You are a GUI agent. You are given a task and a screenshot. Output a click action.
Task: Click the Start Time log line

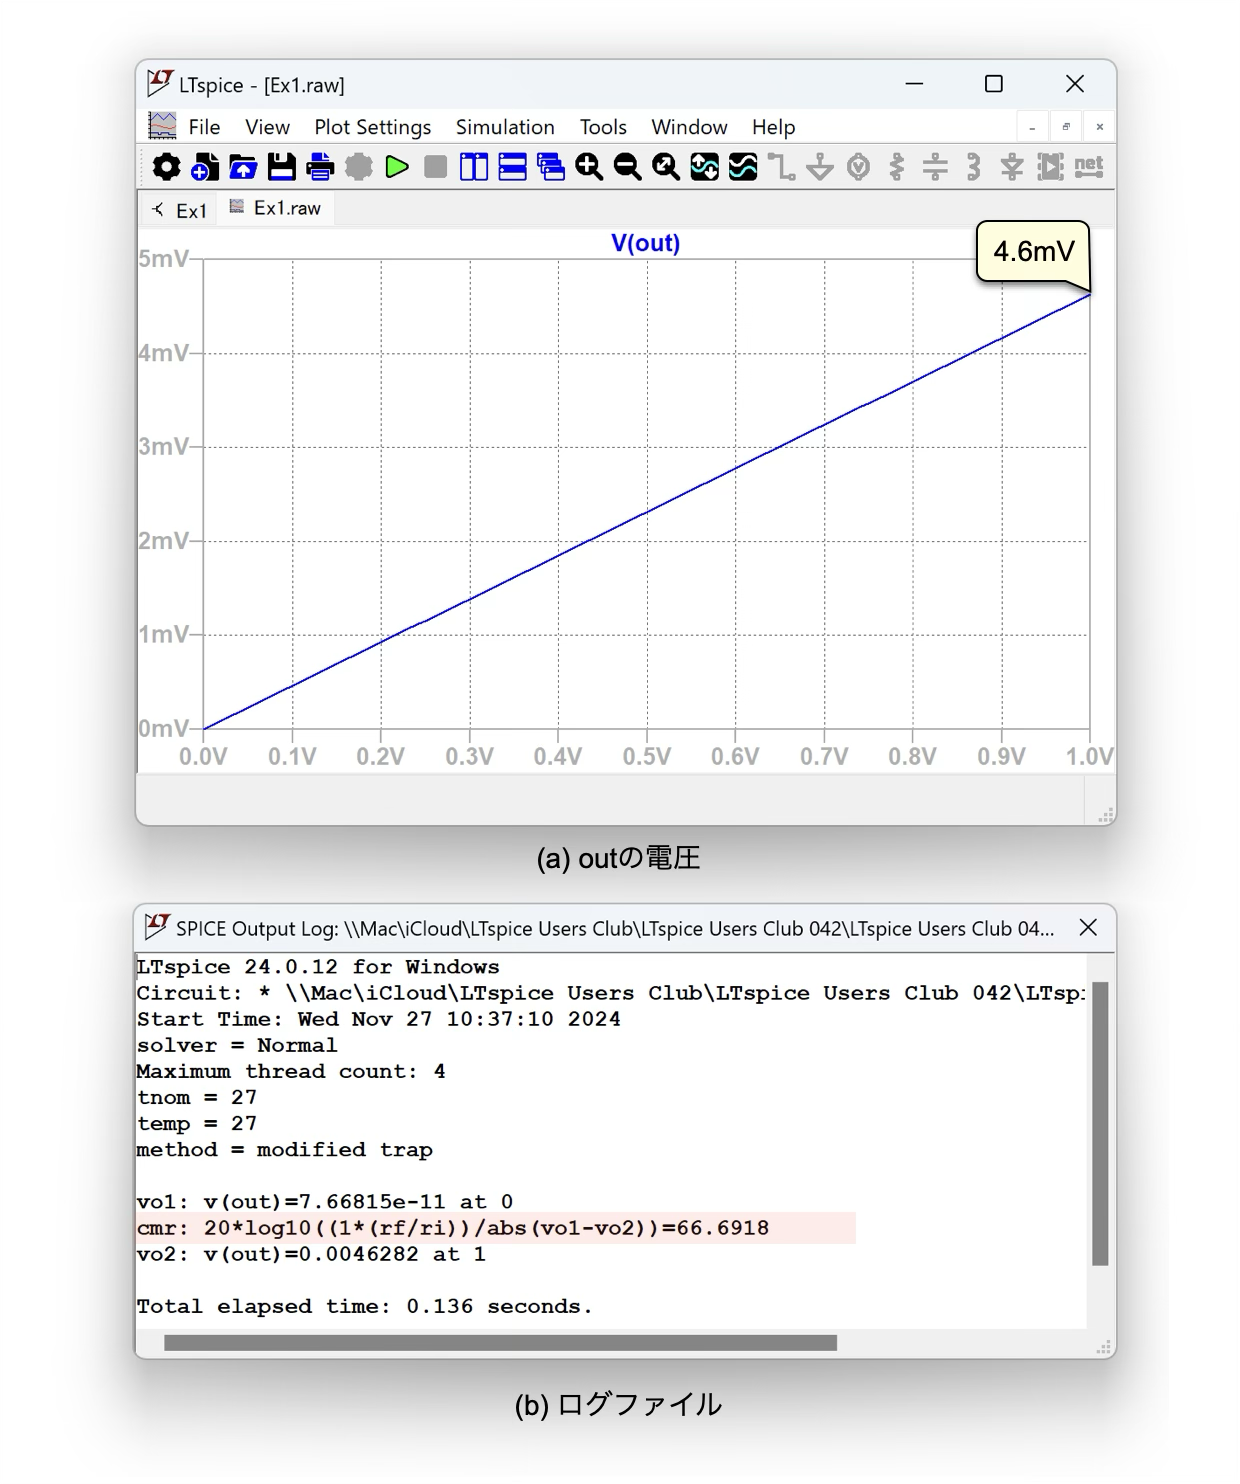(379, 1019)
